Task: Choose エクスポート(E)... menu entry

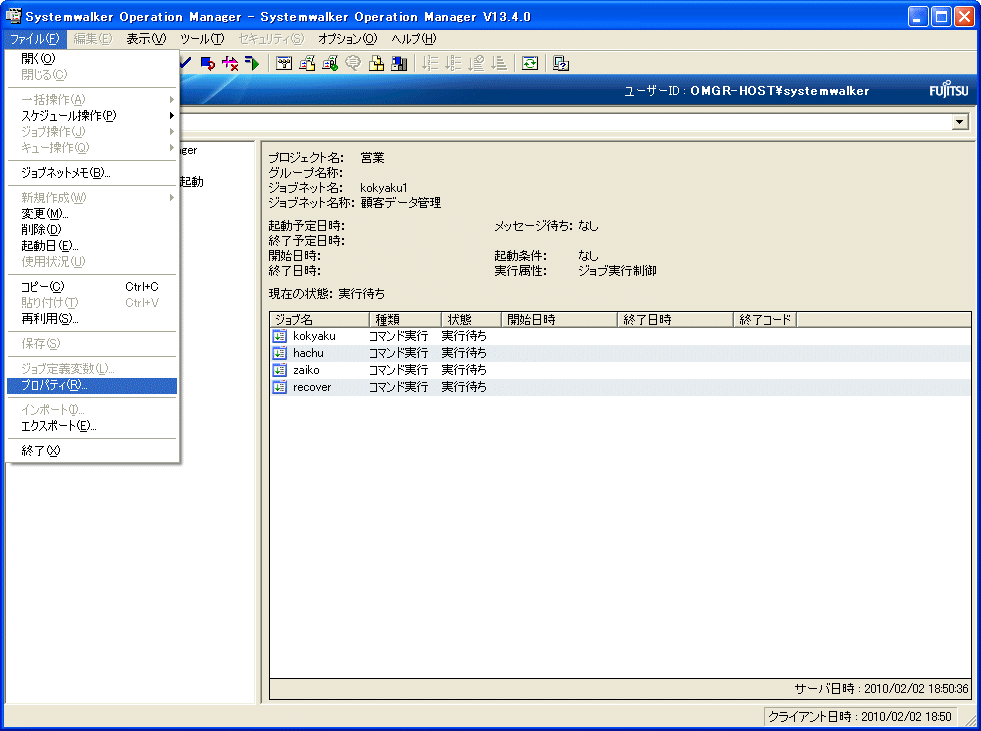Action: point(92,426)
